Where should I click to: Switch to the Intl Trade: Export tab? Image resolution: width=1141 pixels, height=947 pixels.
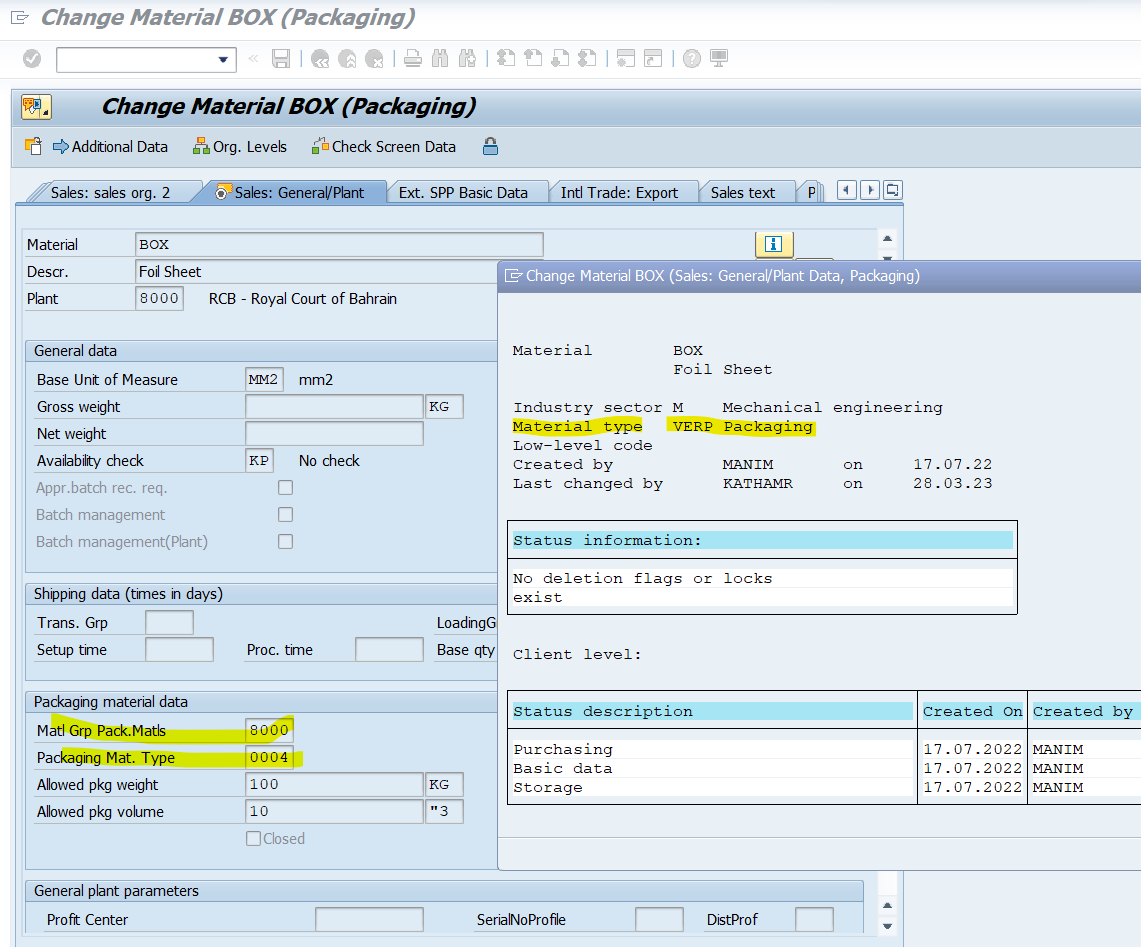(624, 190)
